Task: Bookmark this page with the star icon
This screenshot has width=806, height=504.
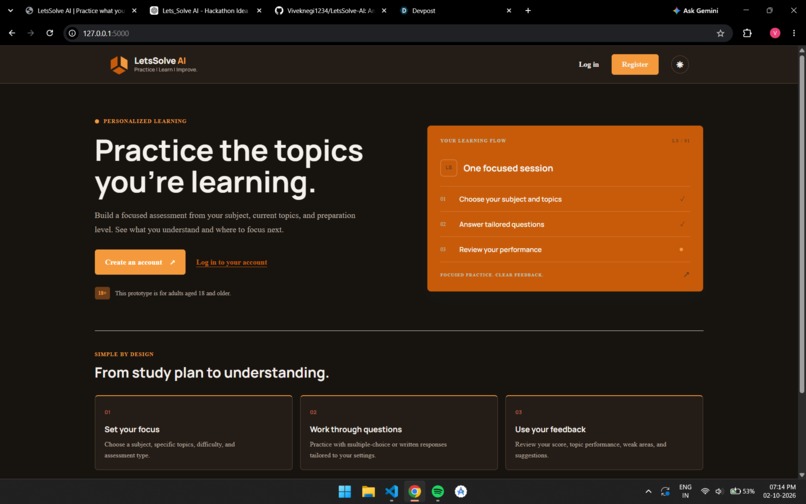Action: coord(720,33)
